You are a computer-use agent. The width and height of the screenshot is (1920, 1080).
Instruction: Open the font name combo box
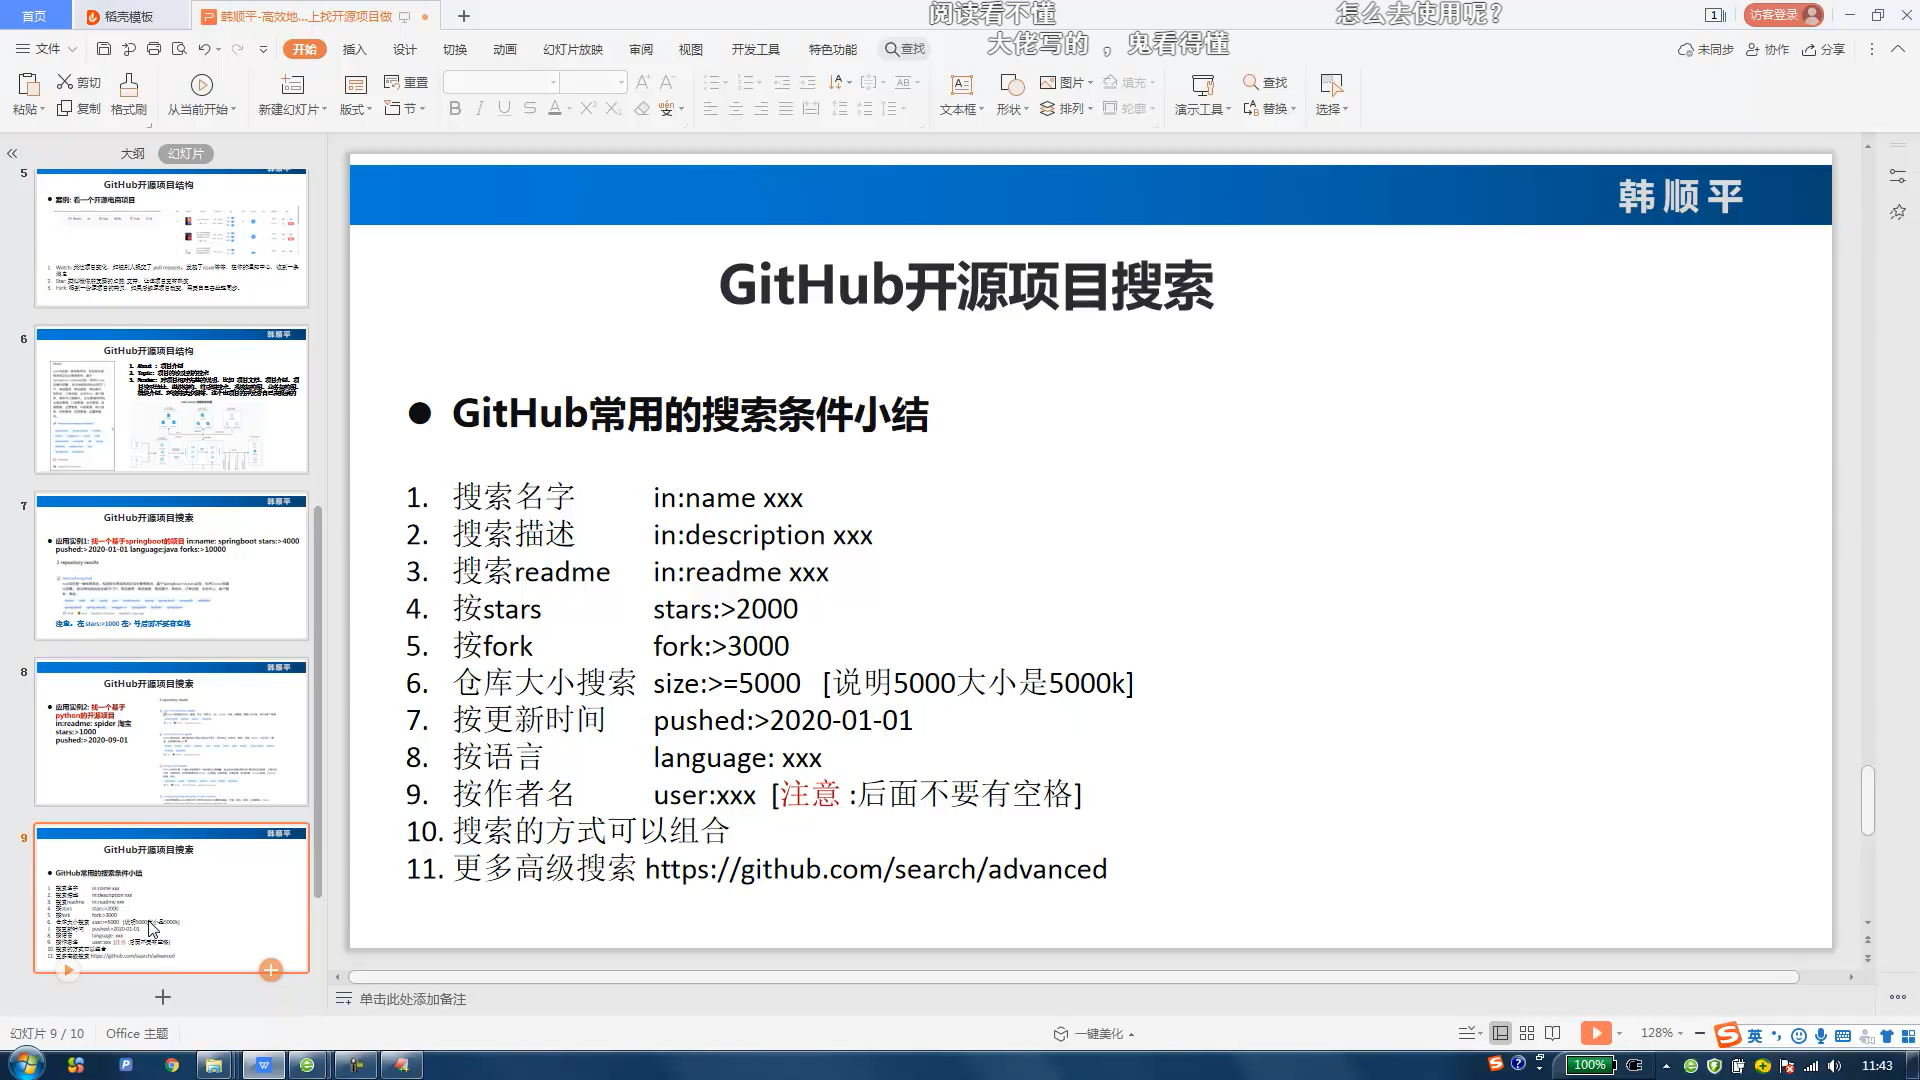[501, 82]
